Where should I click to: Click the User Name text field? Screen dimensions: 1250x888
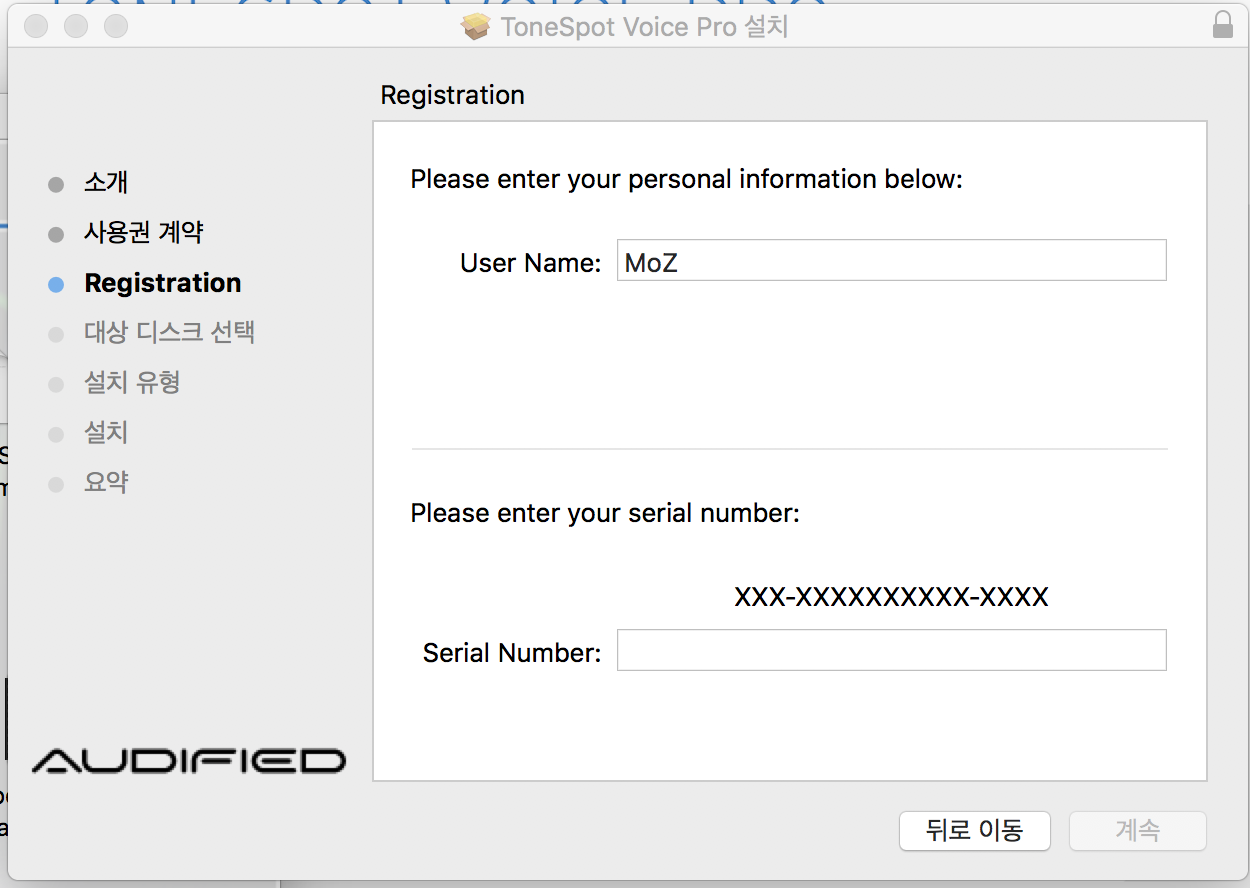click(891, 260)
